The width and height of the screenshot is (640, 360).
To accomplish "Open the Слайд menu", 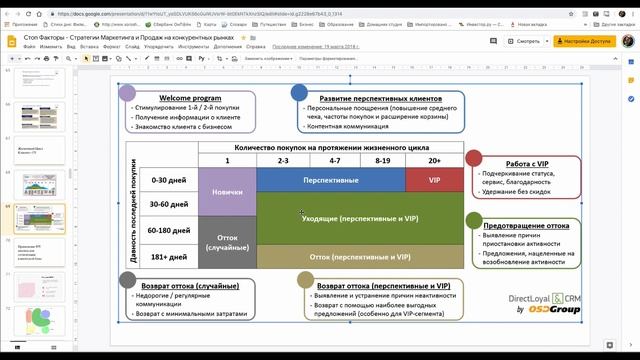I will coord(132,47).
